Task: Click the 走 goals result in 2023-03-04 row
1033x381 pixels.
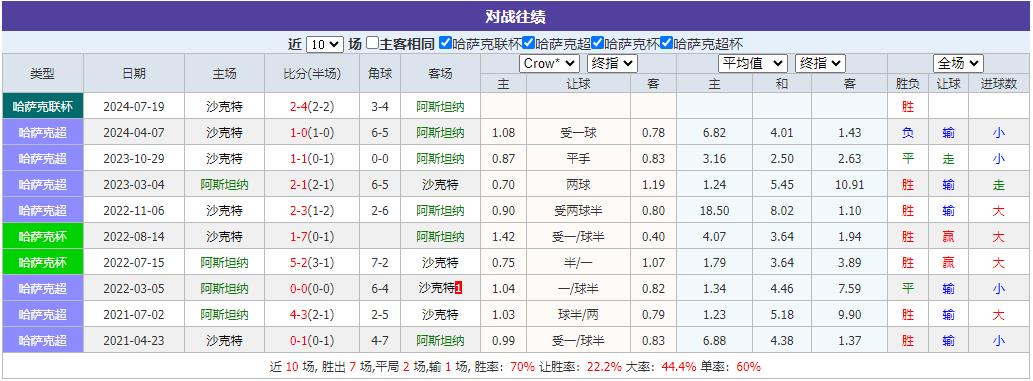Action: (x=999, y=185)
